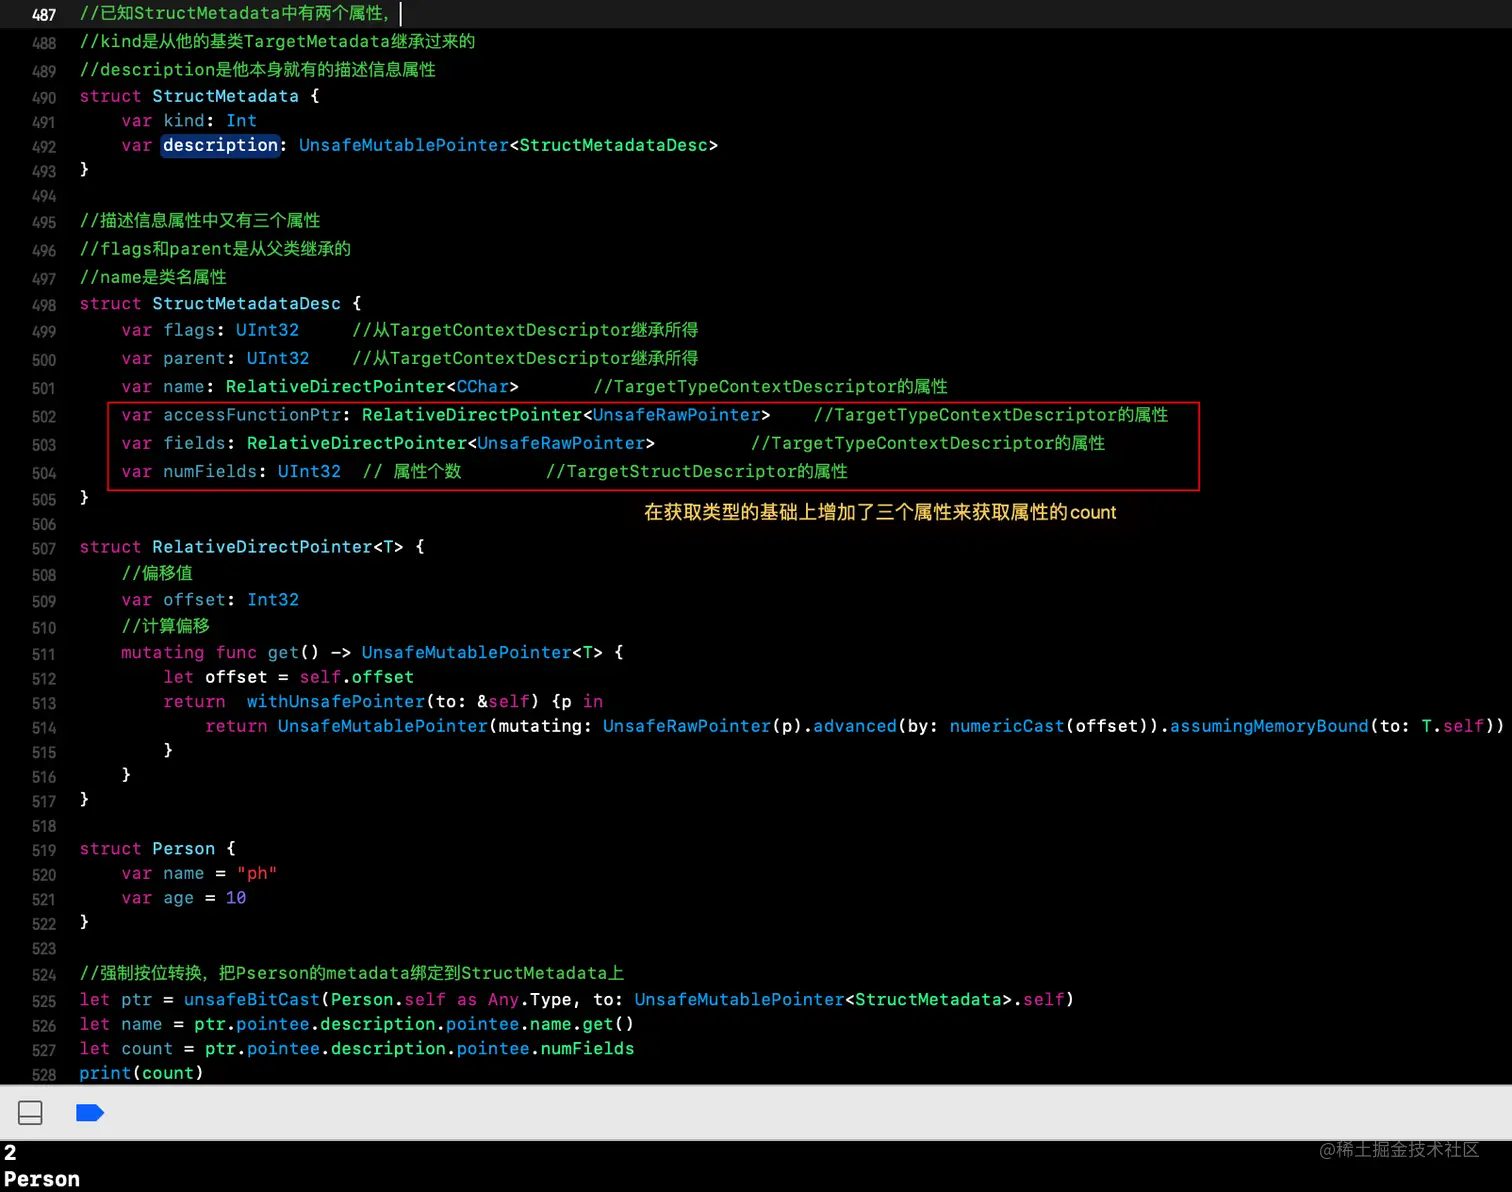Click the console output "2"
Screen dimensions: 1512x1192
(10, 1152)
